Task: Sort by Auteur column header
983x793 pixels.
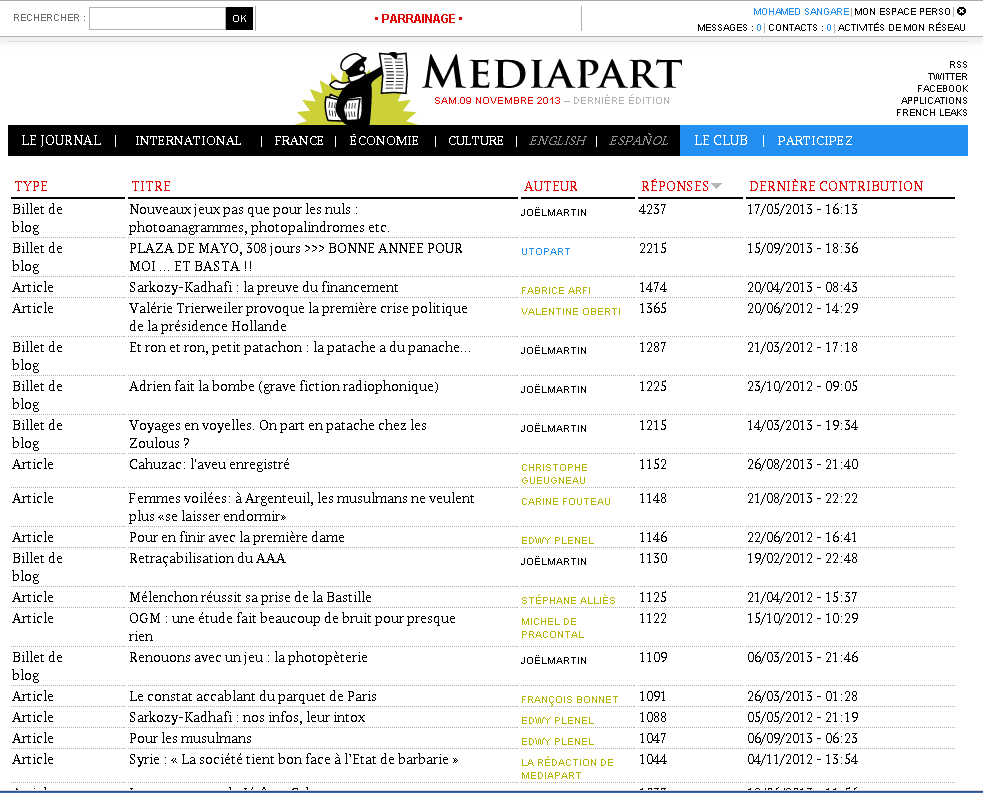Action: point(550,186)
